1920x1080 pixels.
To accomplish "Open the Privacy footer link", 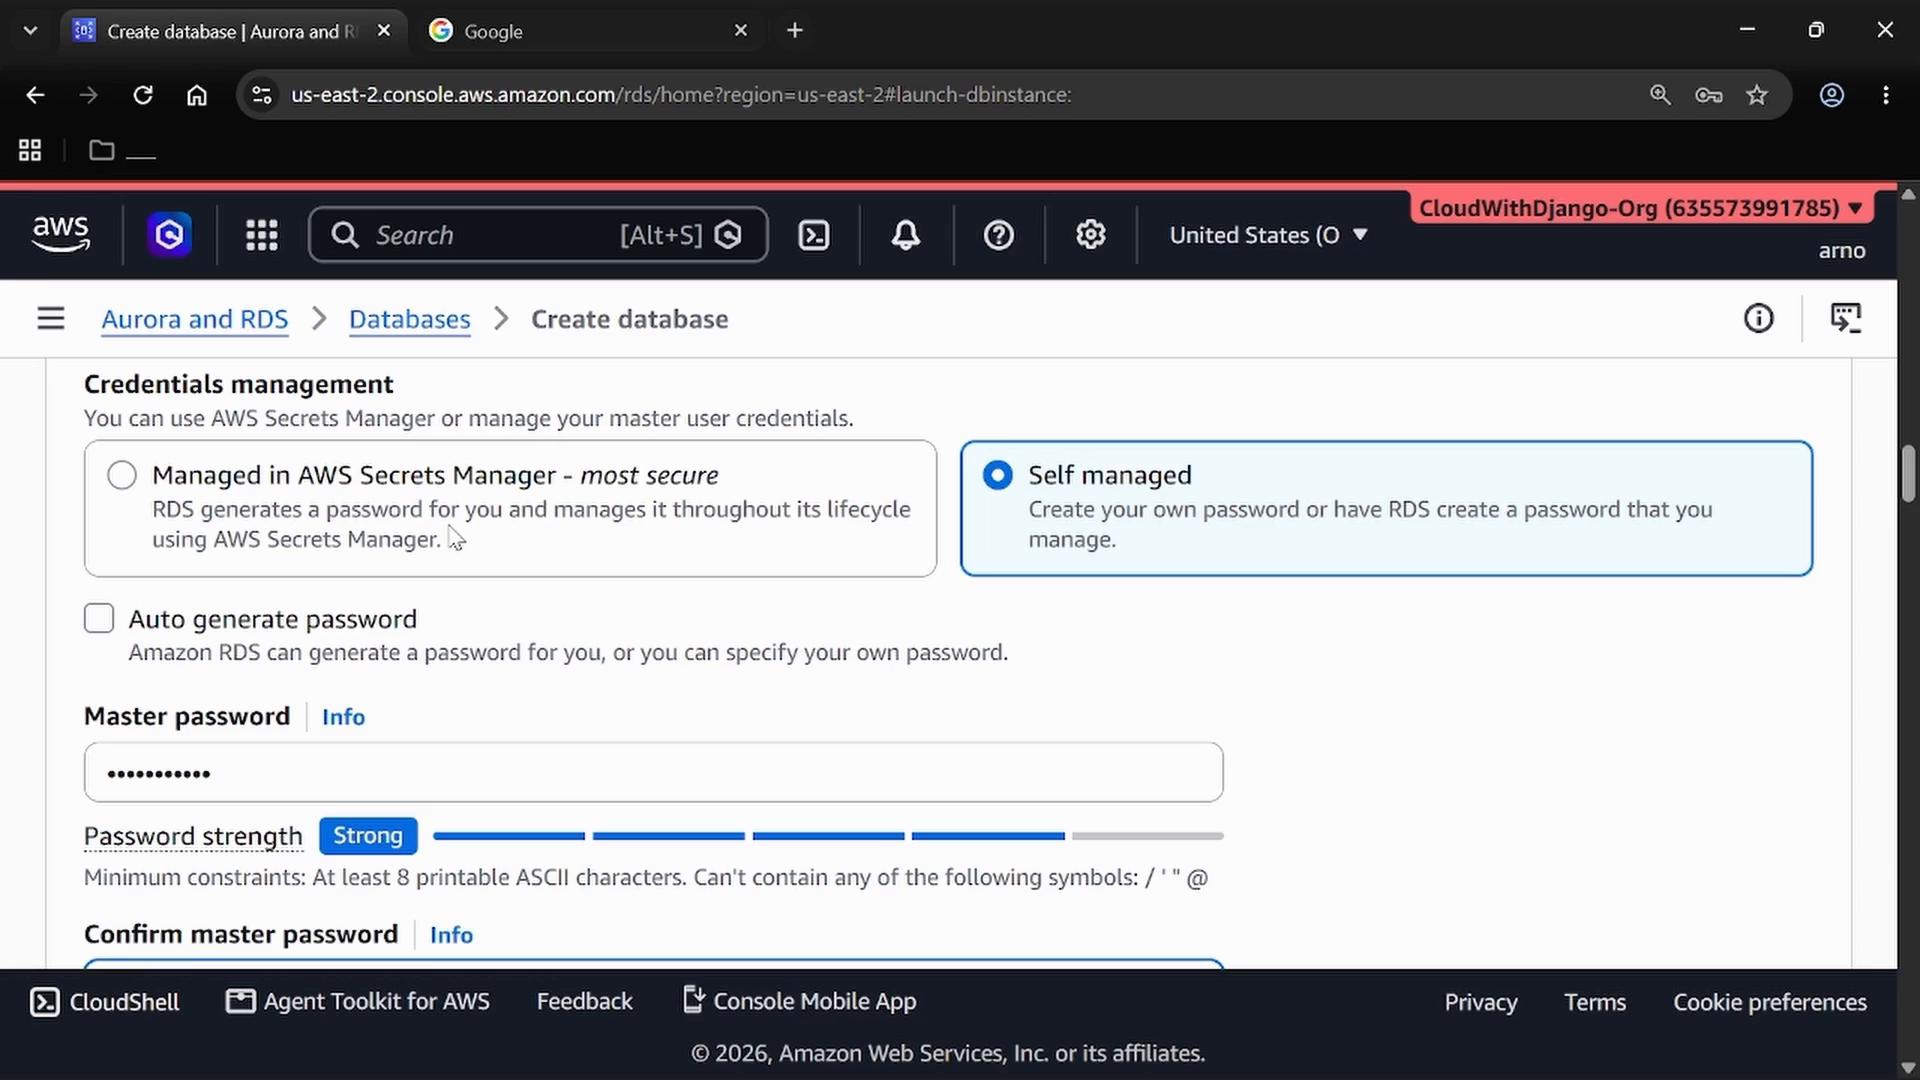I will (1481, 1003).
